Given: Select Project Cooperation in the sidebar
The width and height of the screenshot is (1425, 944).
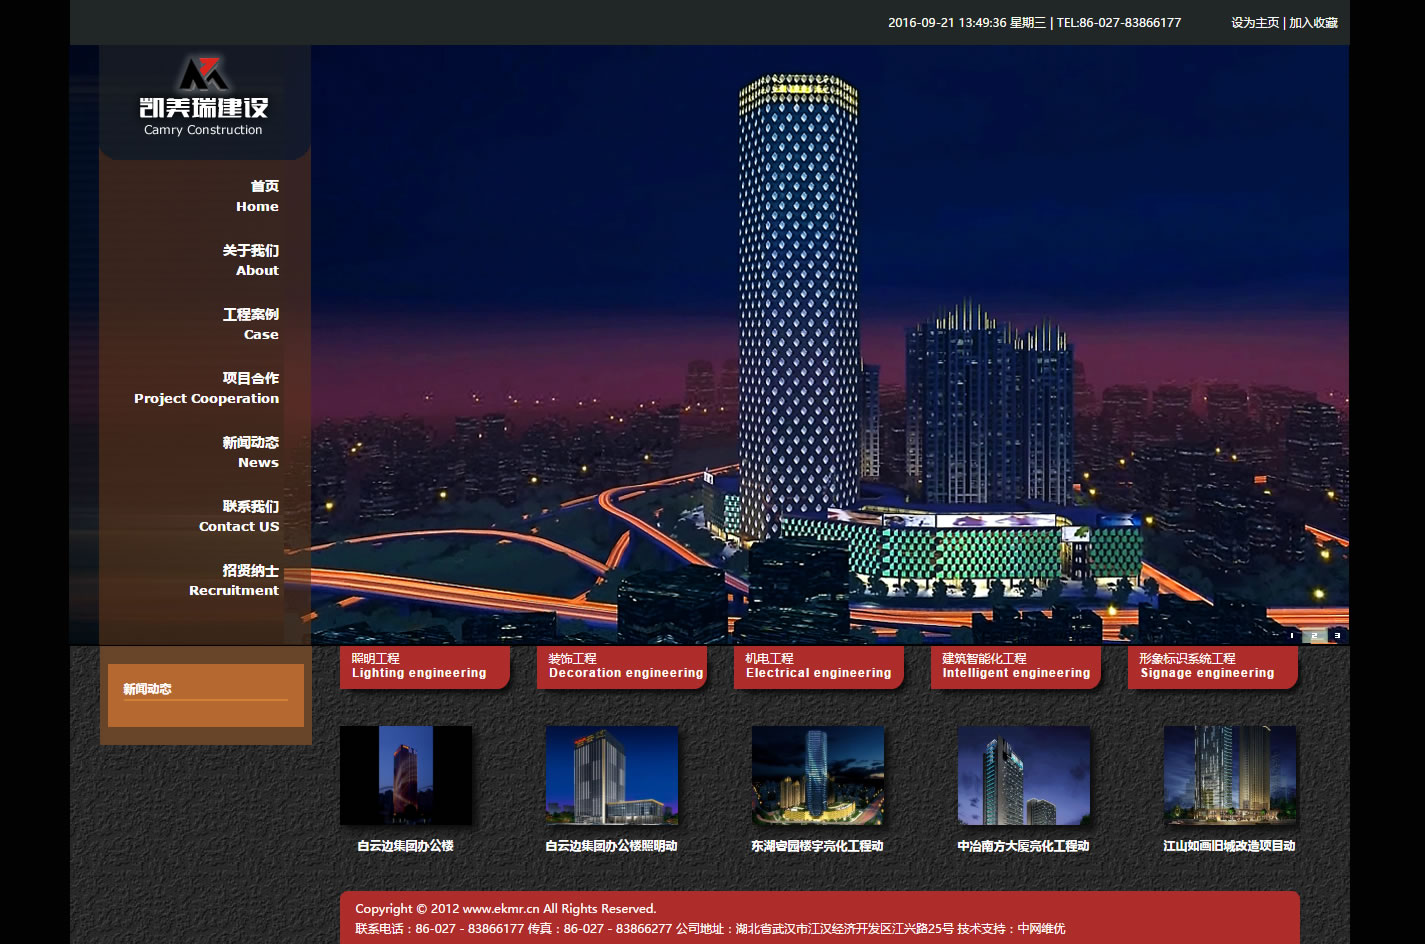Looking at the screenshot, I should (208, 388).
